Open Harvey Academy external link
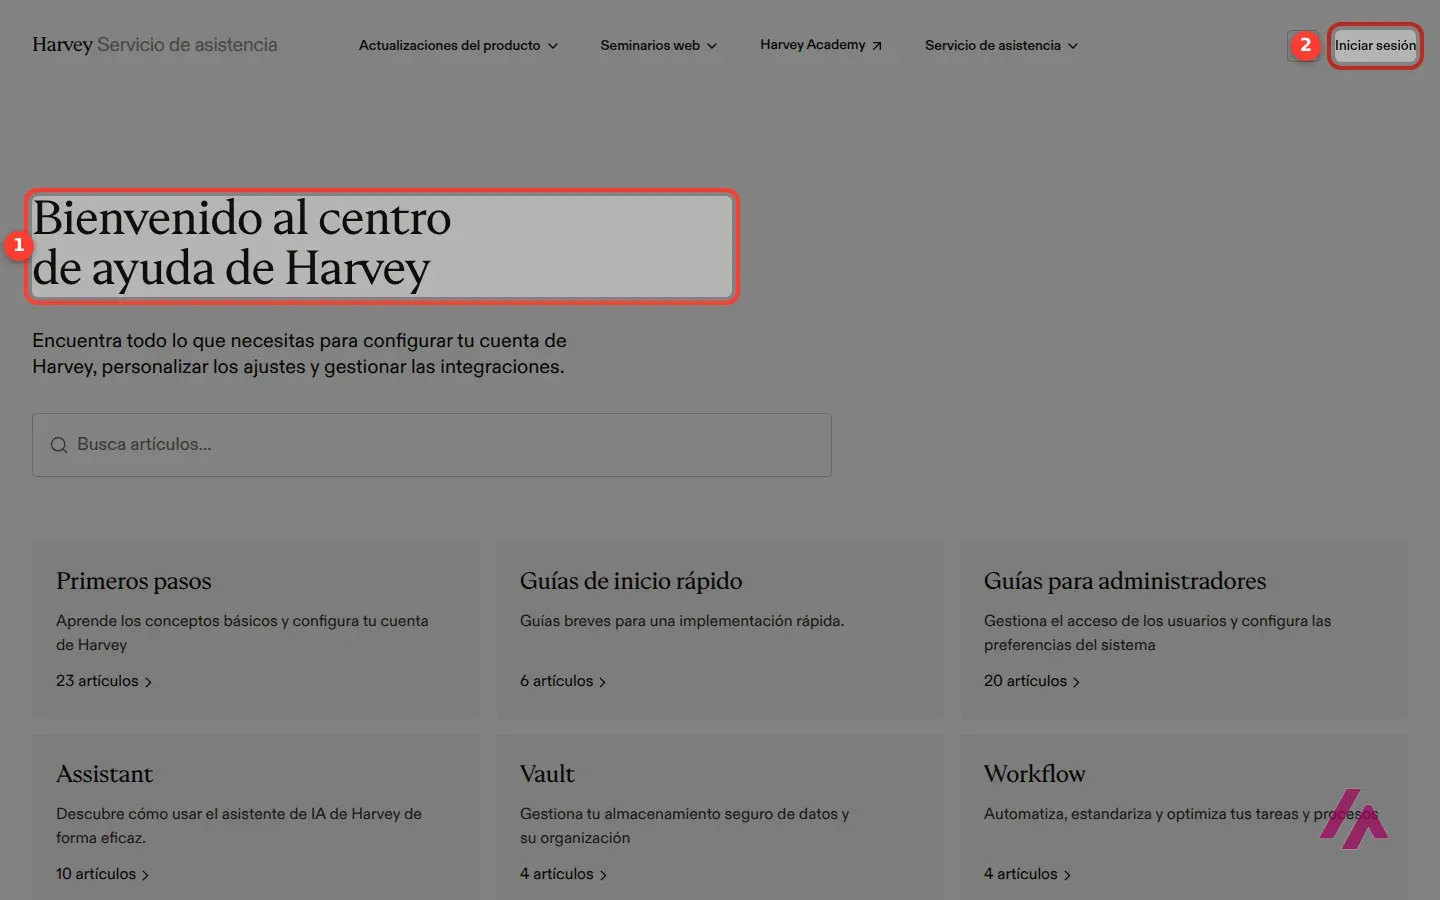This screenshot has height=900, width=1440. 821,45
